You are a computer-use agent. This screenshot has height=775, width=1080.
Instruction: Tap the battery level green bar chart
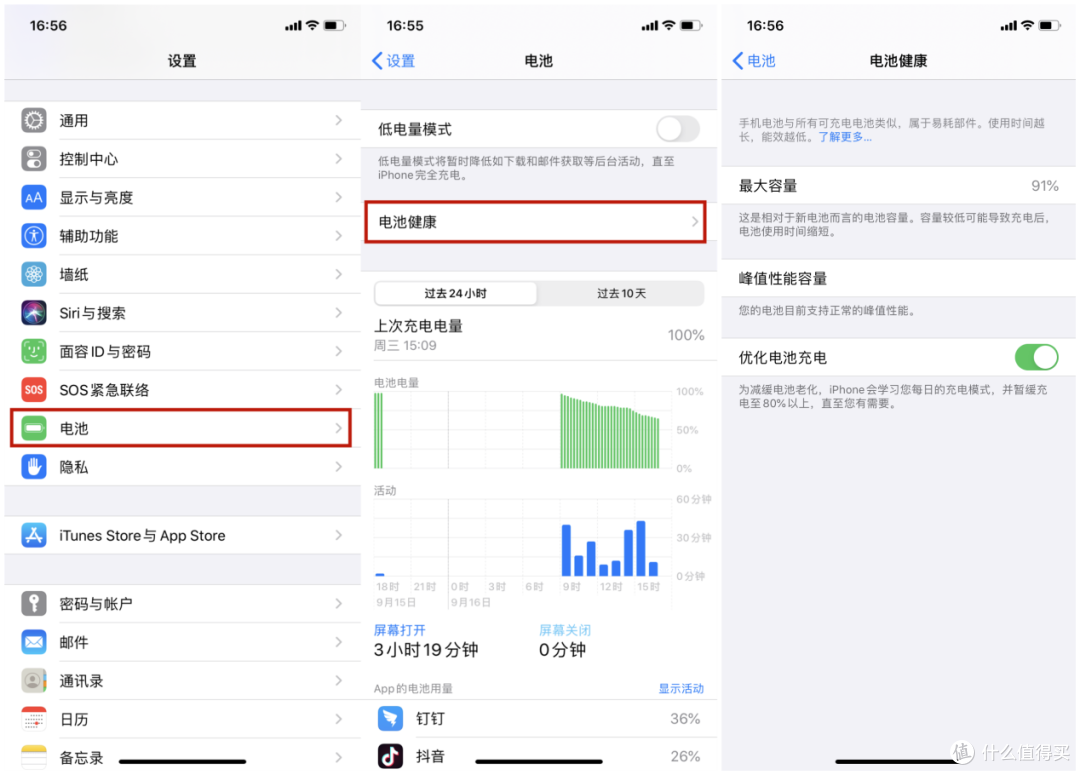tap(523, 430)
